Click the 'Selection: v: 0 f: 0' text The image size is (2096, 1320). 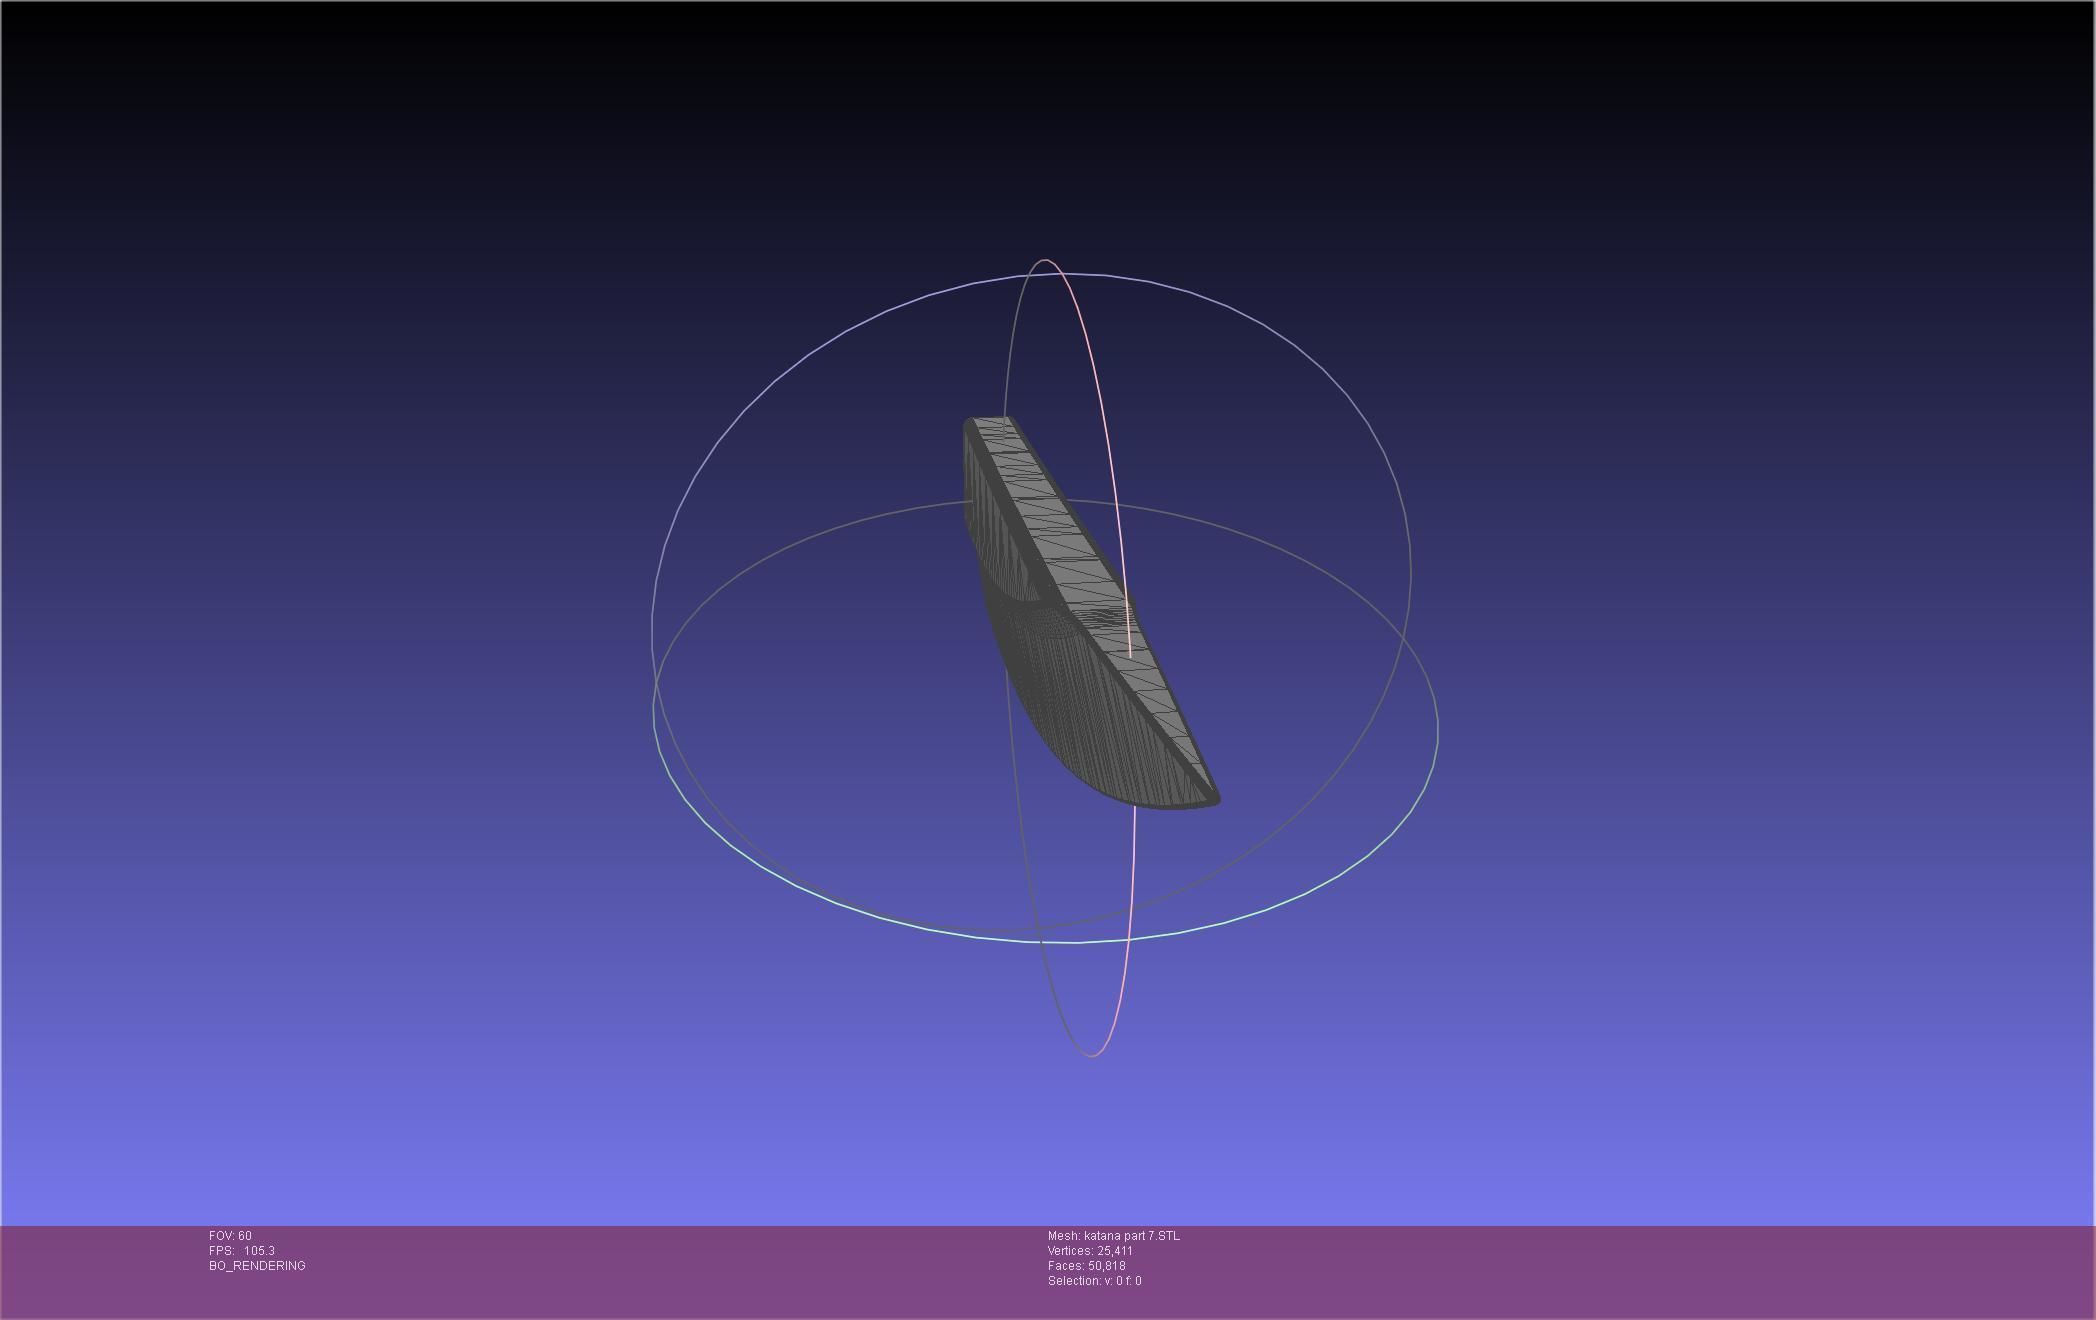(1094, 1281)
